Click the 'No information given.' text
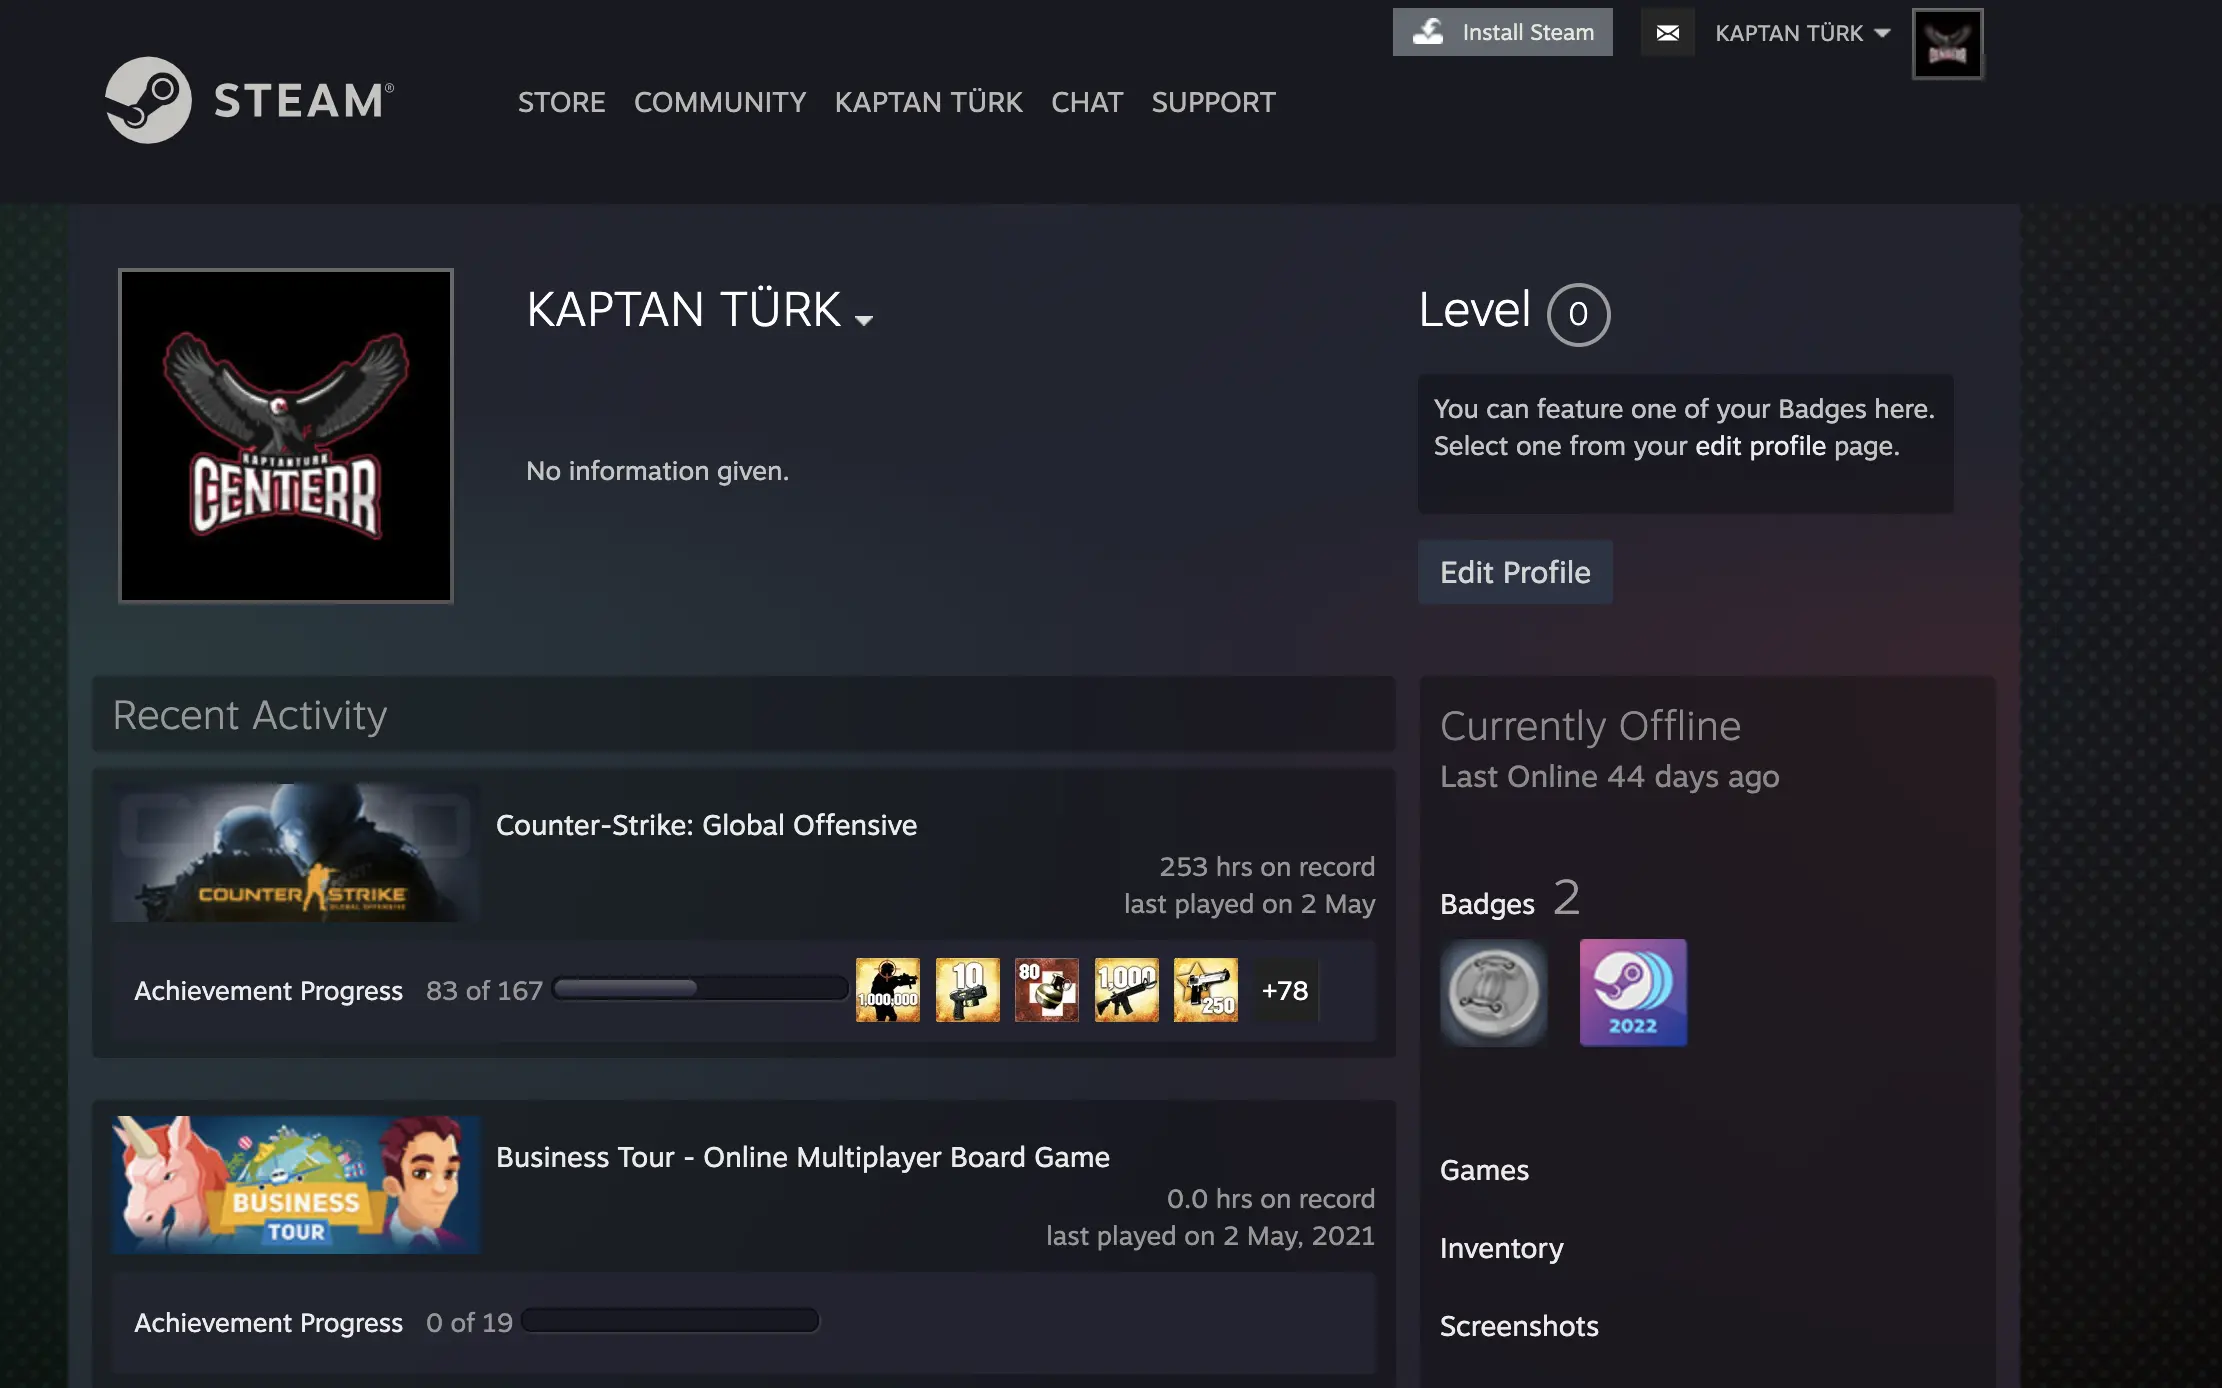Viewport: 2222px width, 1388px height. [x=657, y=471]
